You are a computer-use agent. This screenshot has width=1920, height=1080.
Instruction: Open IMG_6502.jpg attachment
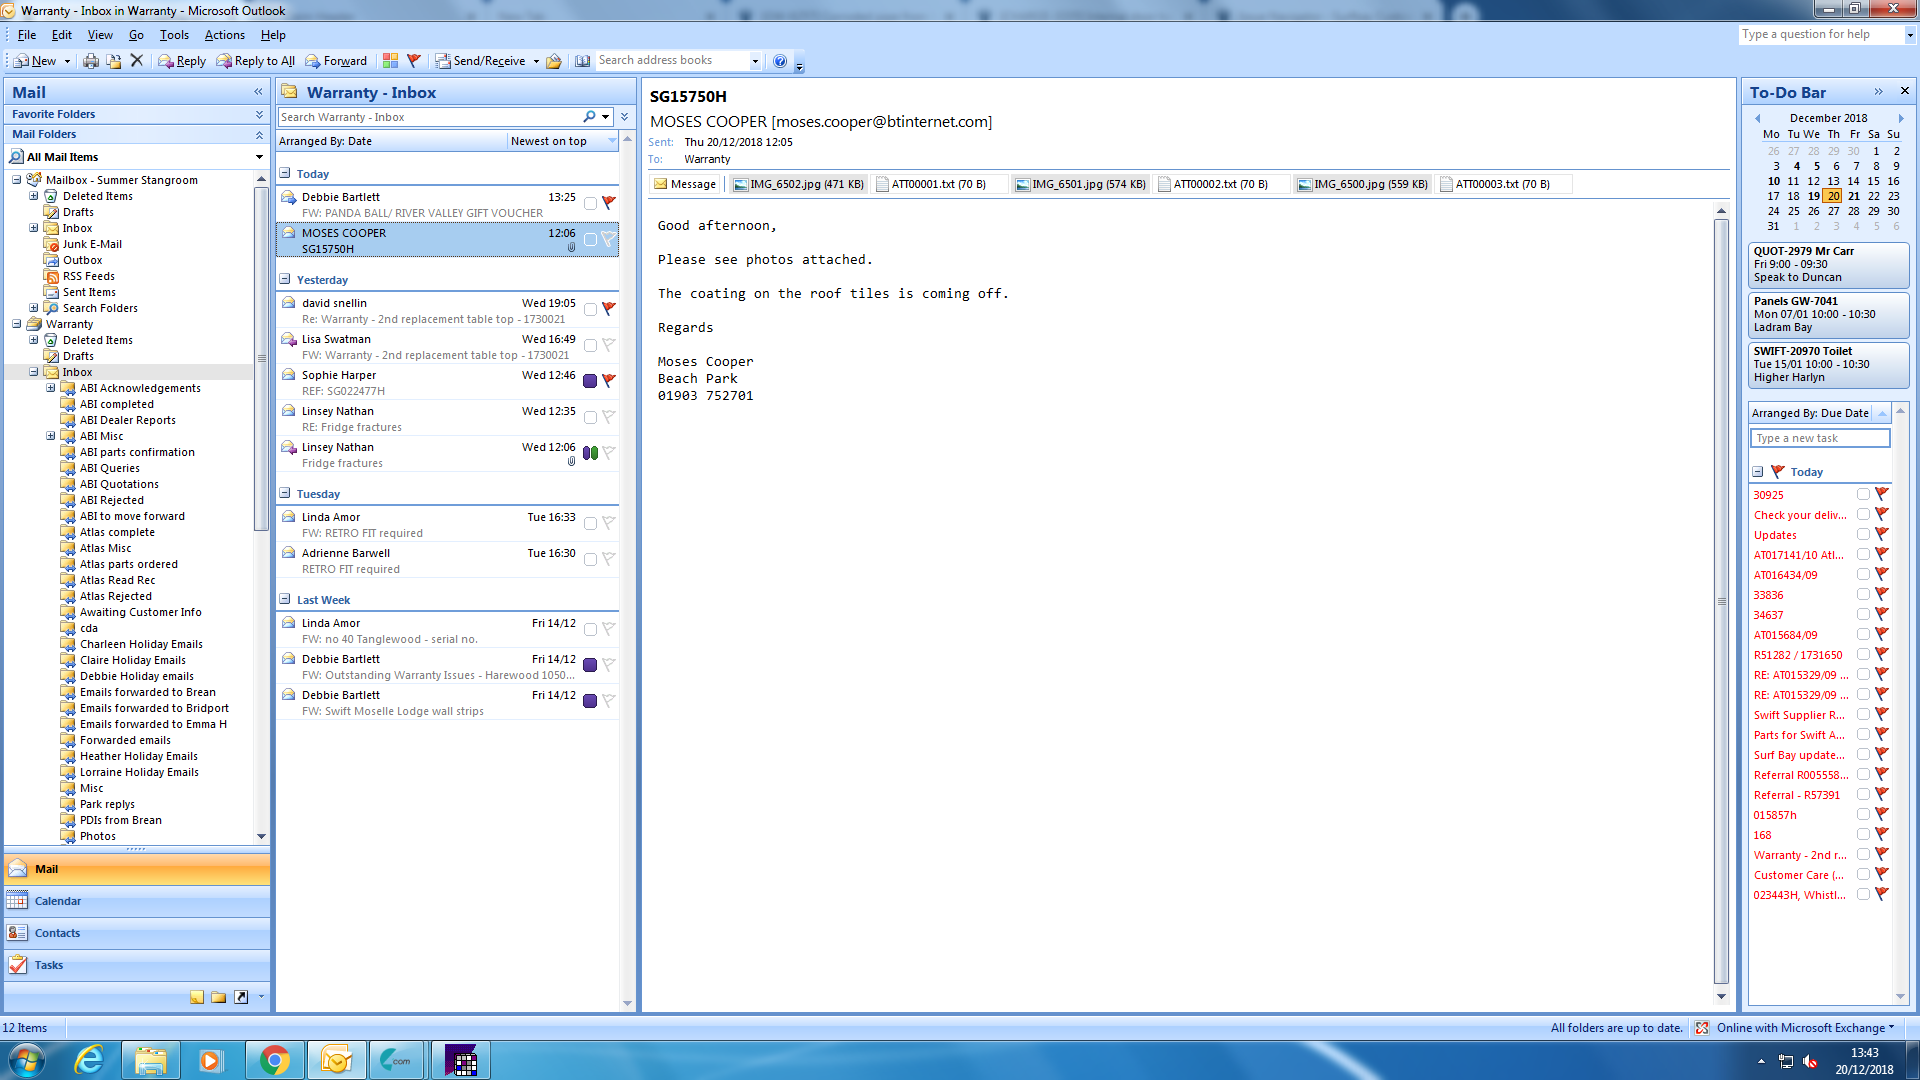click(x=797, y=184)
